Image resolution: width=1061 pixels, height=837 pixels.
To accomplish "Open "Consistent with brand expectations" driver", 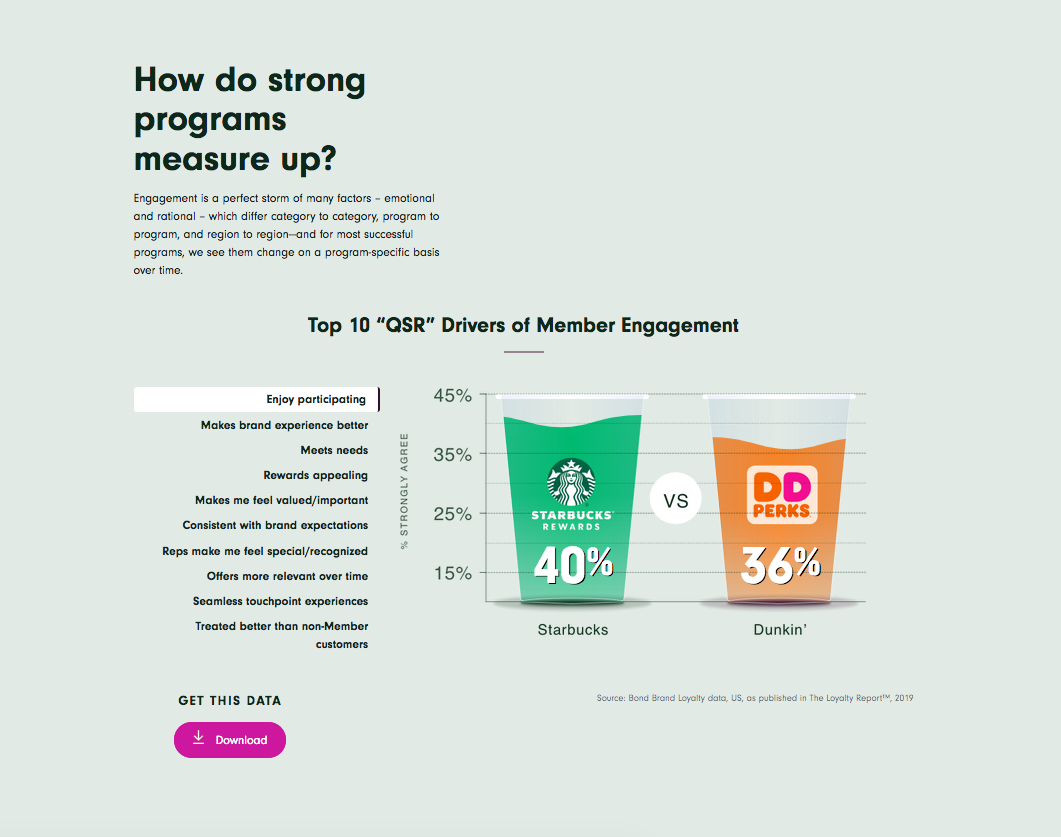I will tap(275, 525).
